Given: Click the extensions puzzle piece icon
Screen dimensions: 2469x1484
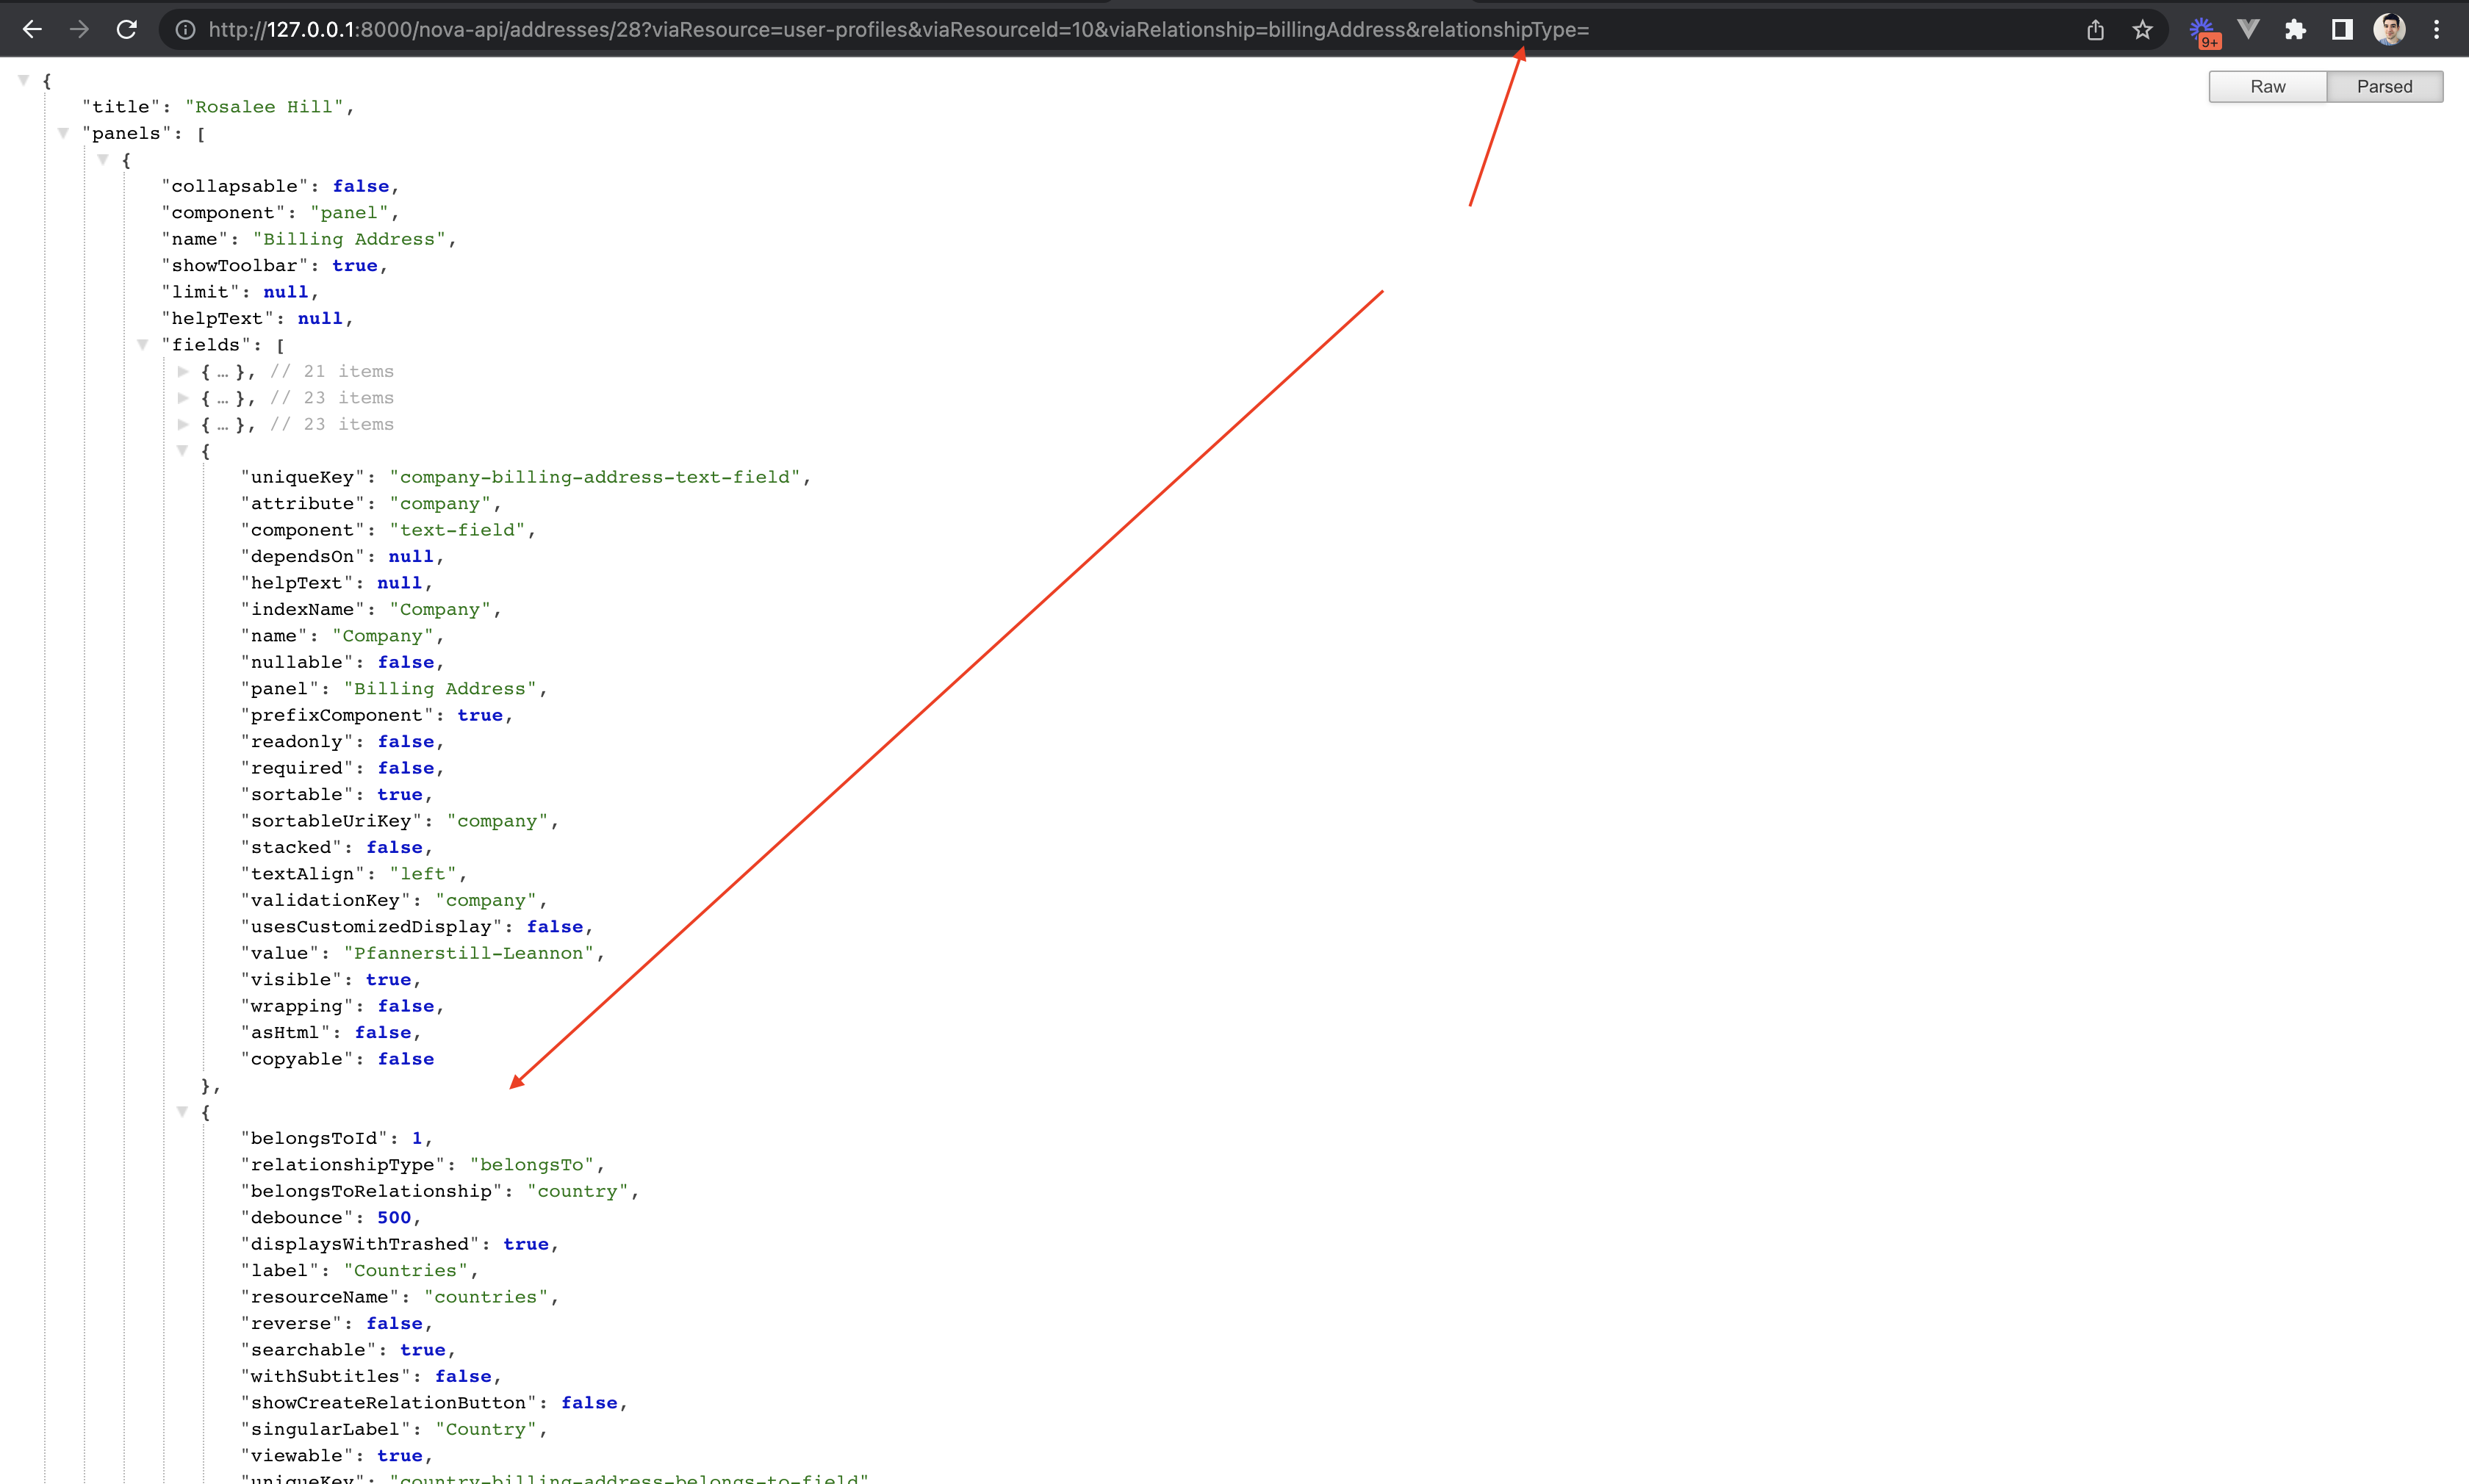Looking at the screenshot, I should click(2295, 29).
